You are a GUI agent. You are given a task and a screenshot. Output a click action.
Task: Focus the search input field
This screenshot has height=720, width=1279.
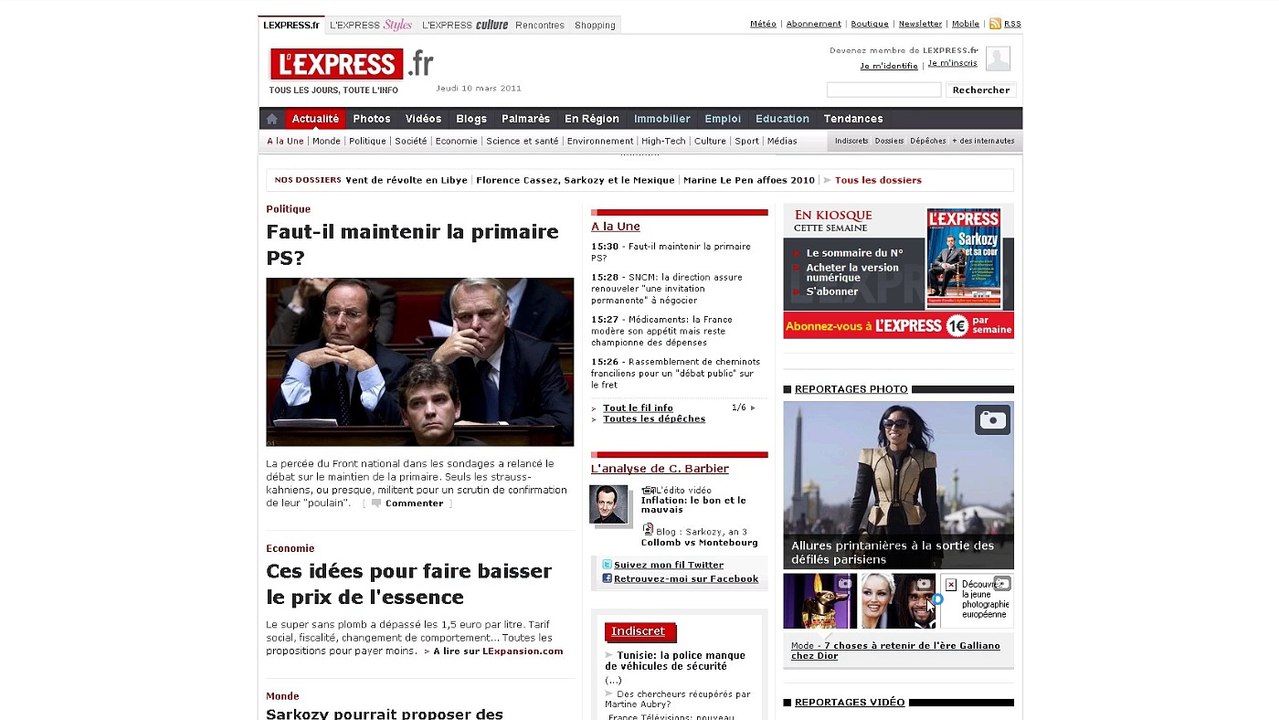pyautogui.click(x=883, y=90)
